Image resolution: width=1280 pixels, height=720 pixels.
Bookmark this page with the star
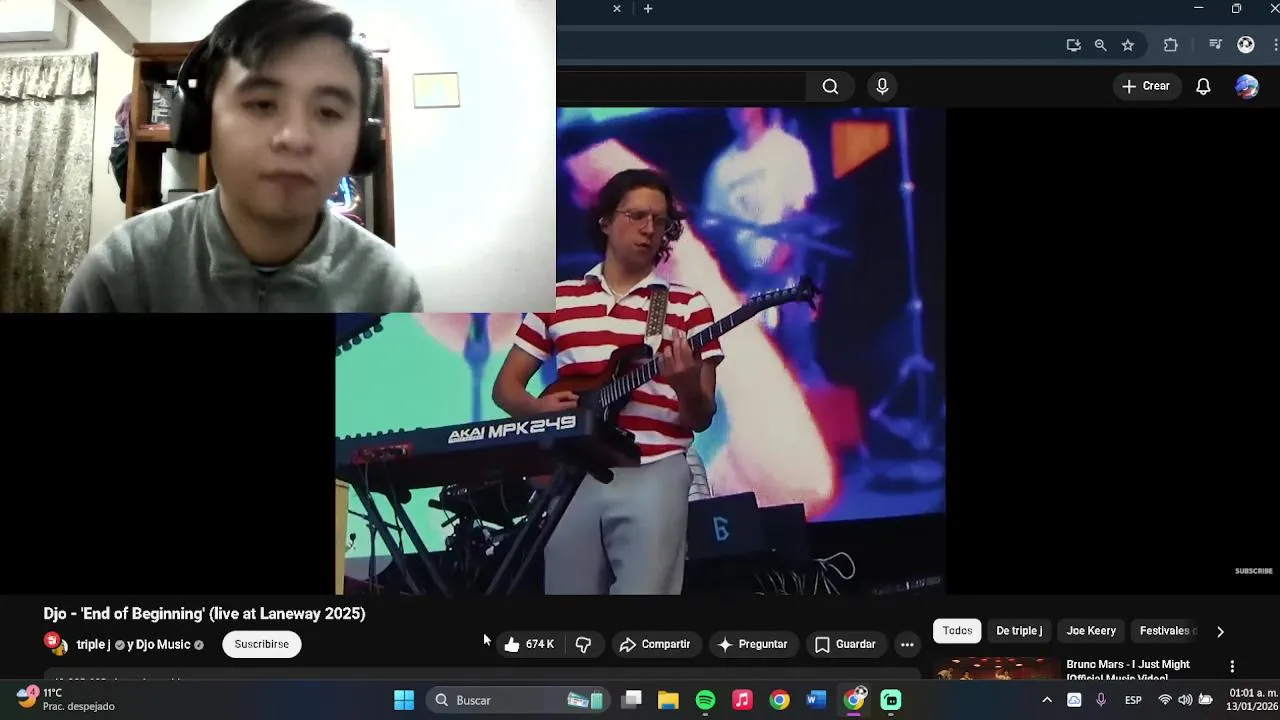pyautogui.click(x=1127, y=45)
